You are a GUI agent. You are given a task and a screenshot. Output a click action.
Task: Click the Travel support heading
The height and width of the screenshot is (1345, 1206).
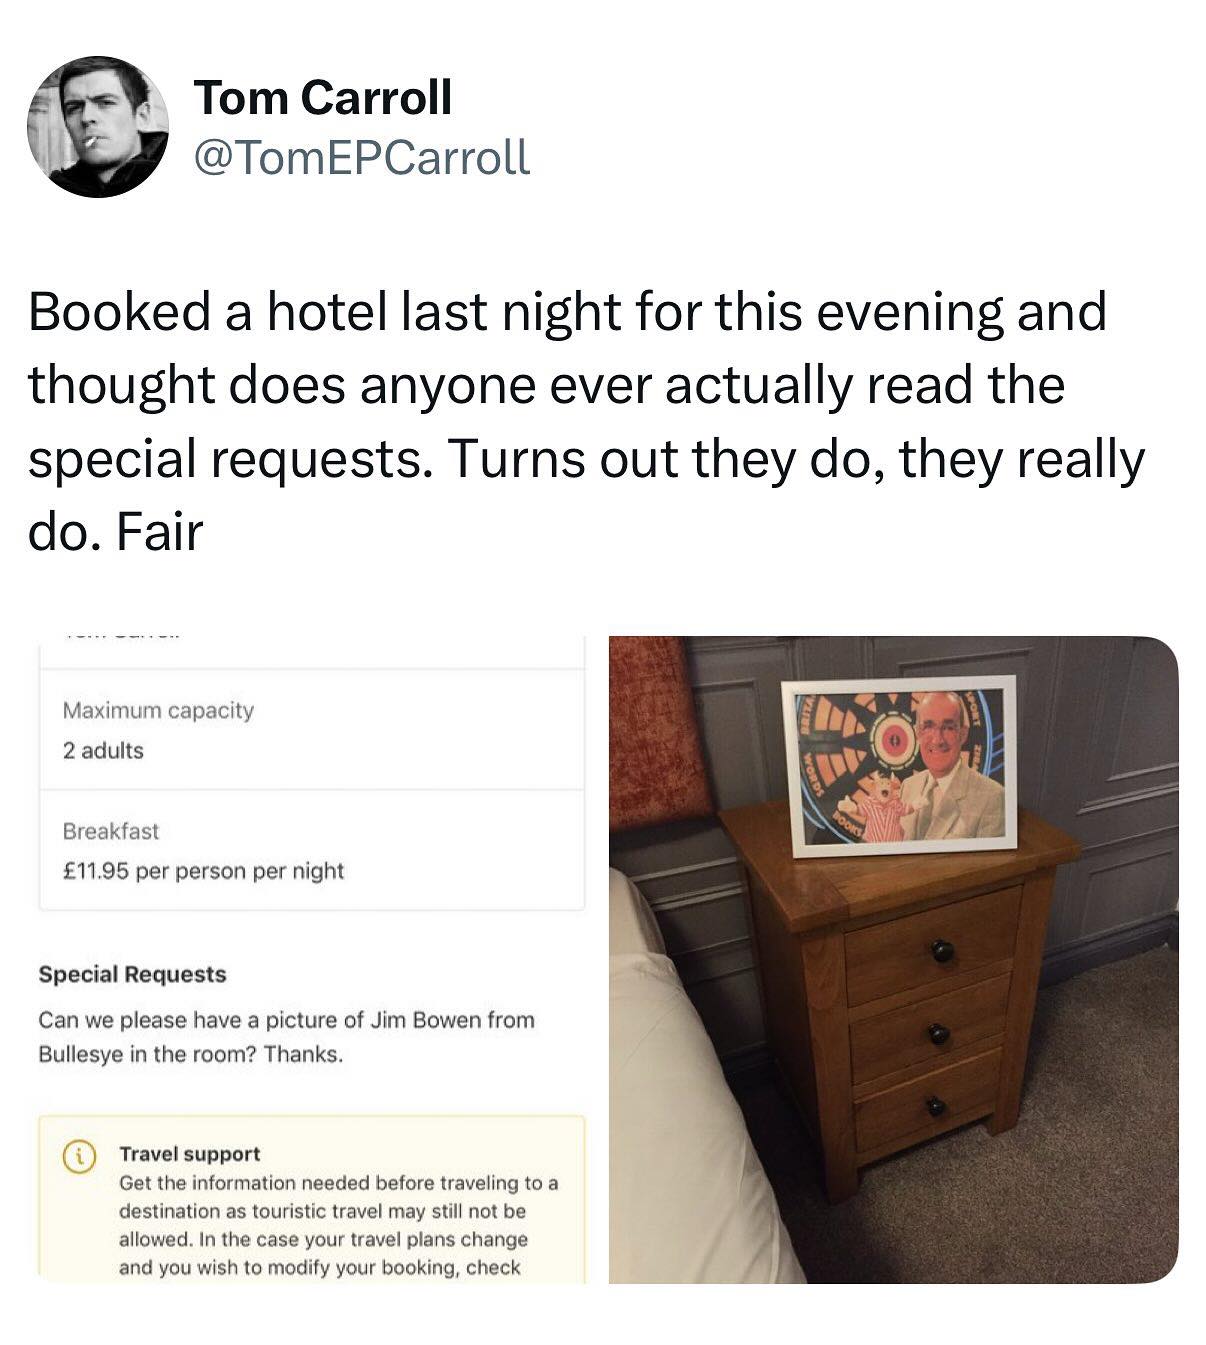189,1153
